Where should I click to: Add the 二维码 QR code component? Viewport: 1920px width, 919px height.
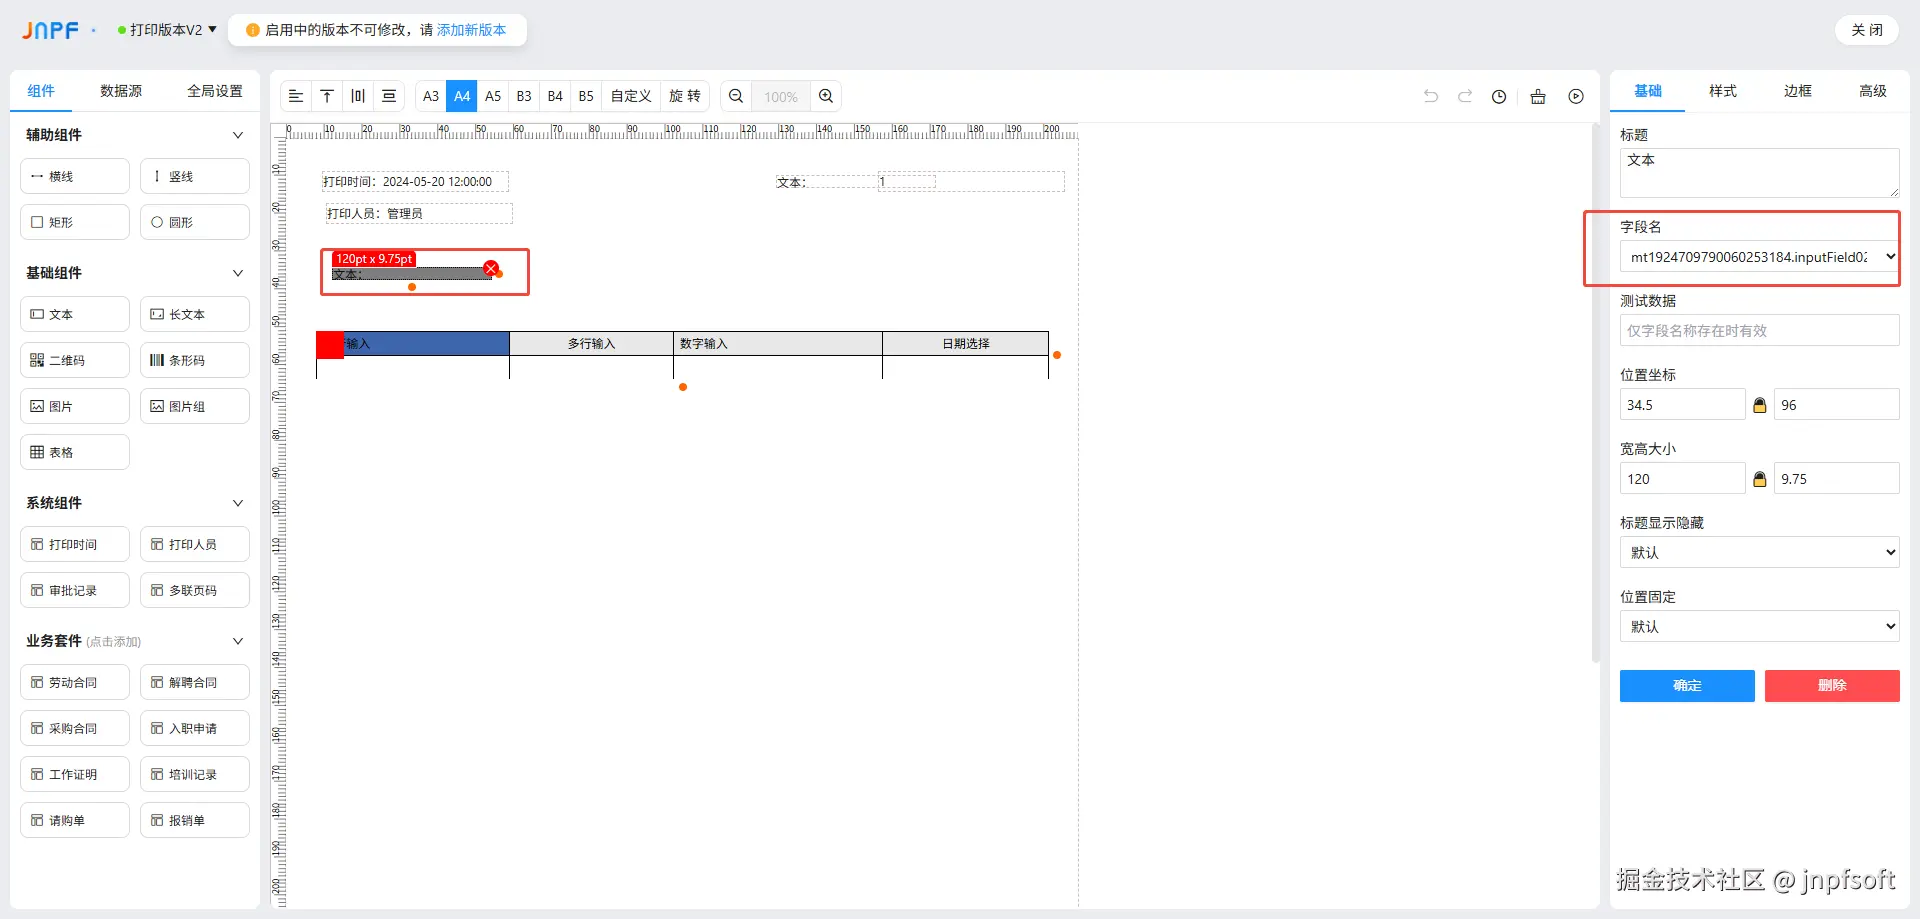[75, 360]
